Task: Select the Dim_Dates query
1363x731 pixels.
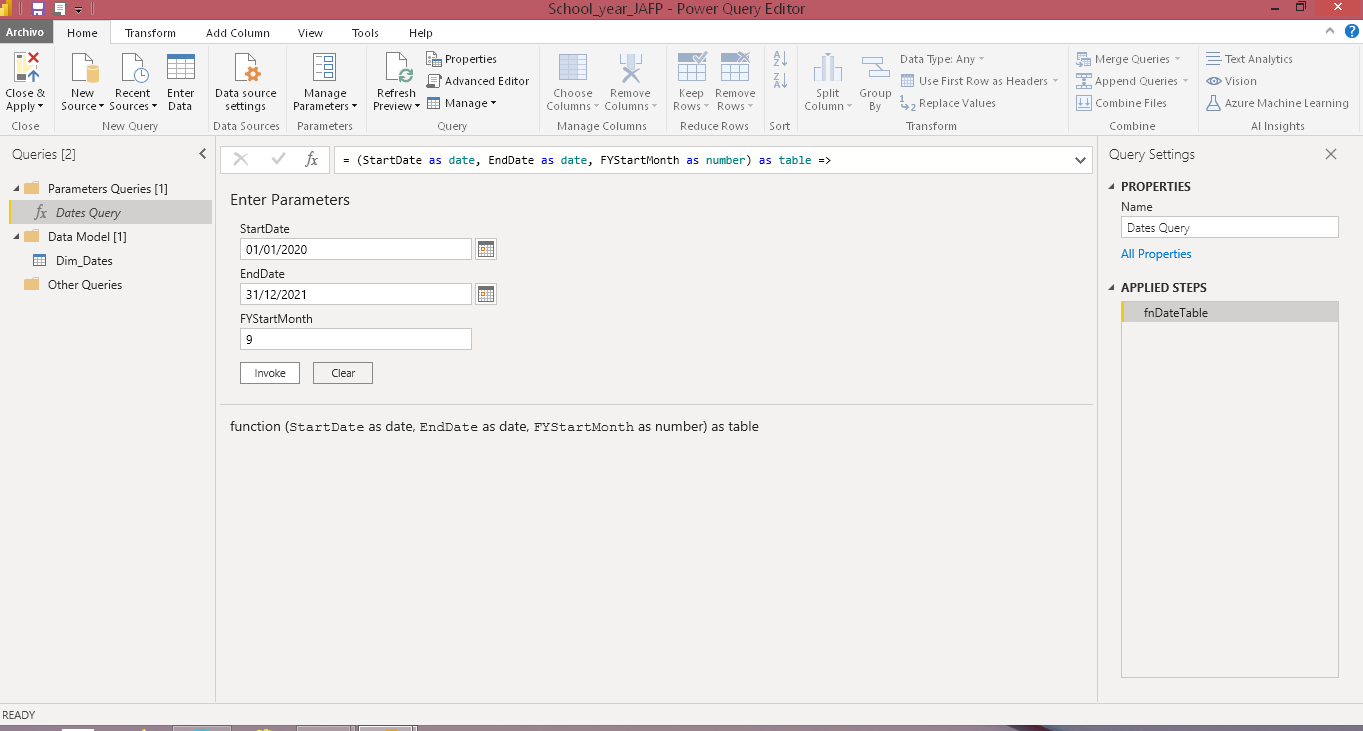Action: click(x=84, y=261)
